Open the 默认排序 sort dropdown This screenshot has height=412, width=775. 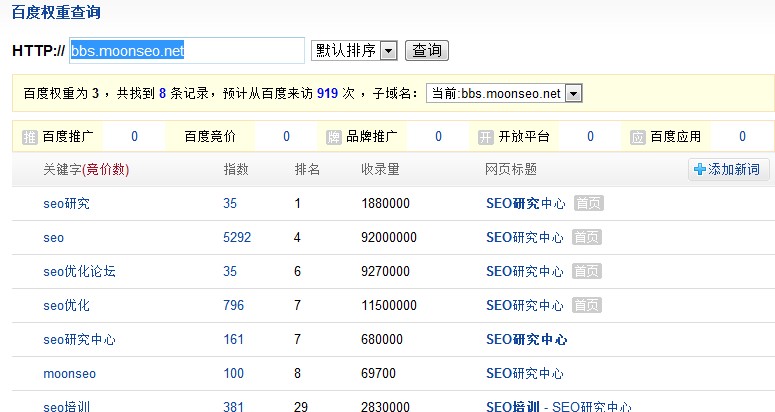(x=355, y=51)
